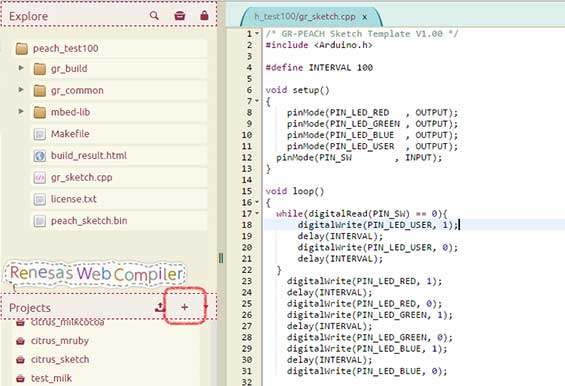Click the gr_sketch.cpp file icon
This screenshot has width=565, height=386.
[40, 177]
